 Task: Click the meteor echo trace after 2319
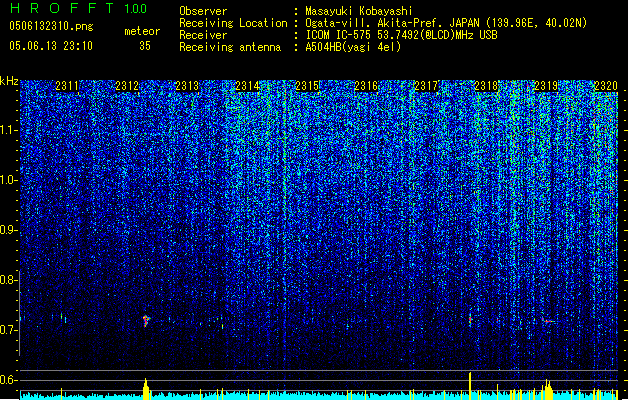[x=548, y=321]
